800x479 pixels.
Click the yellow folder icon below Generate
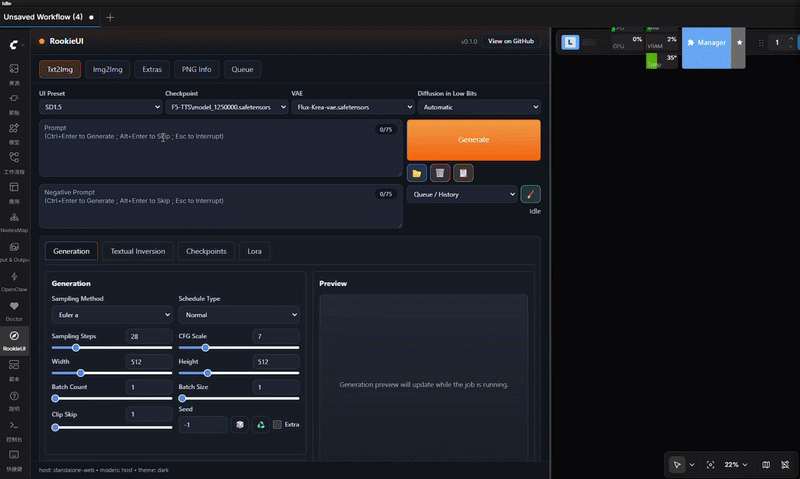pyautogui.click(x=417, y=173)
